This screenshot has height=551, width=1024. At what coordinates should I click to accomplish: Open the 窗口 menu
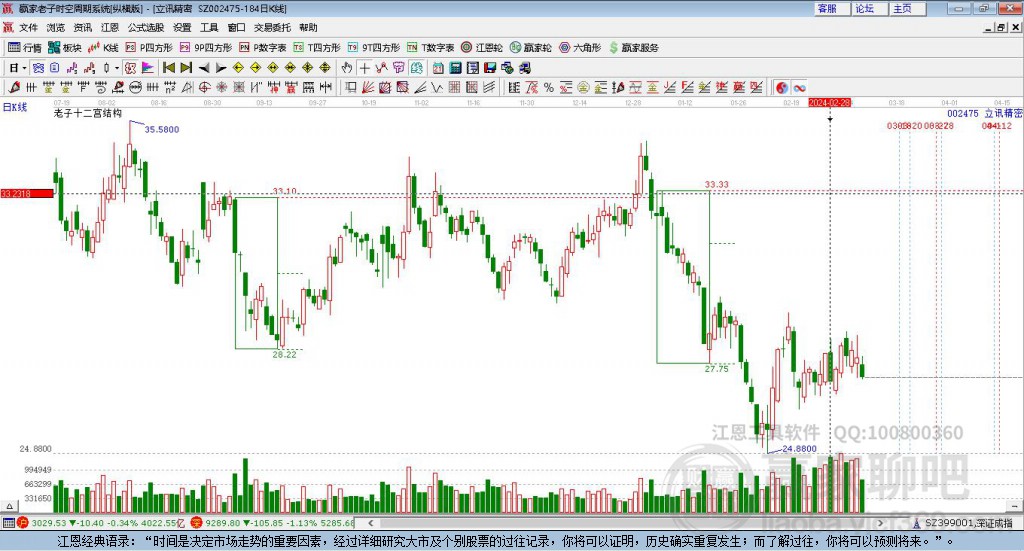pyautogui.click(x=236, y=27)
